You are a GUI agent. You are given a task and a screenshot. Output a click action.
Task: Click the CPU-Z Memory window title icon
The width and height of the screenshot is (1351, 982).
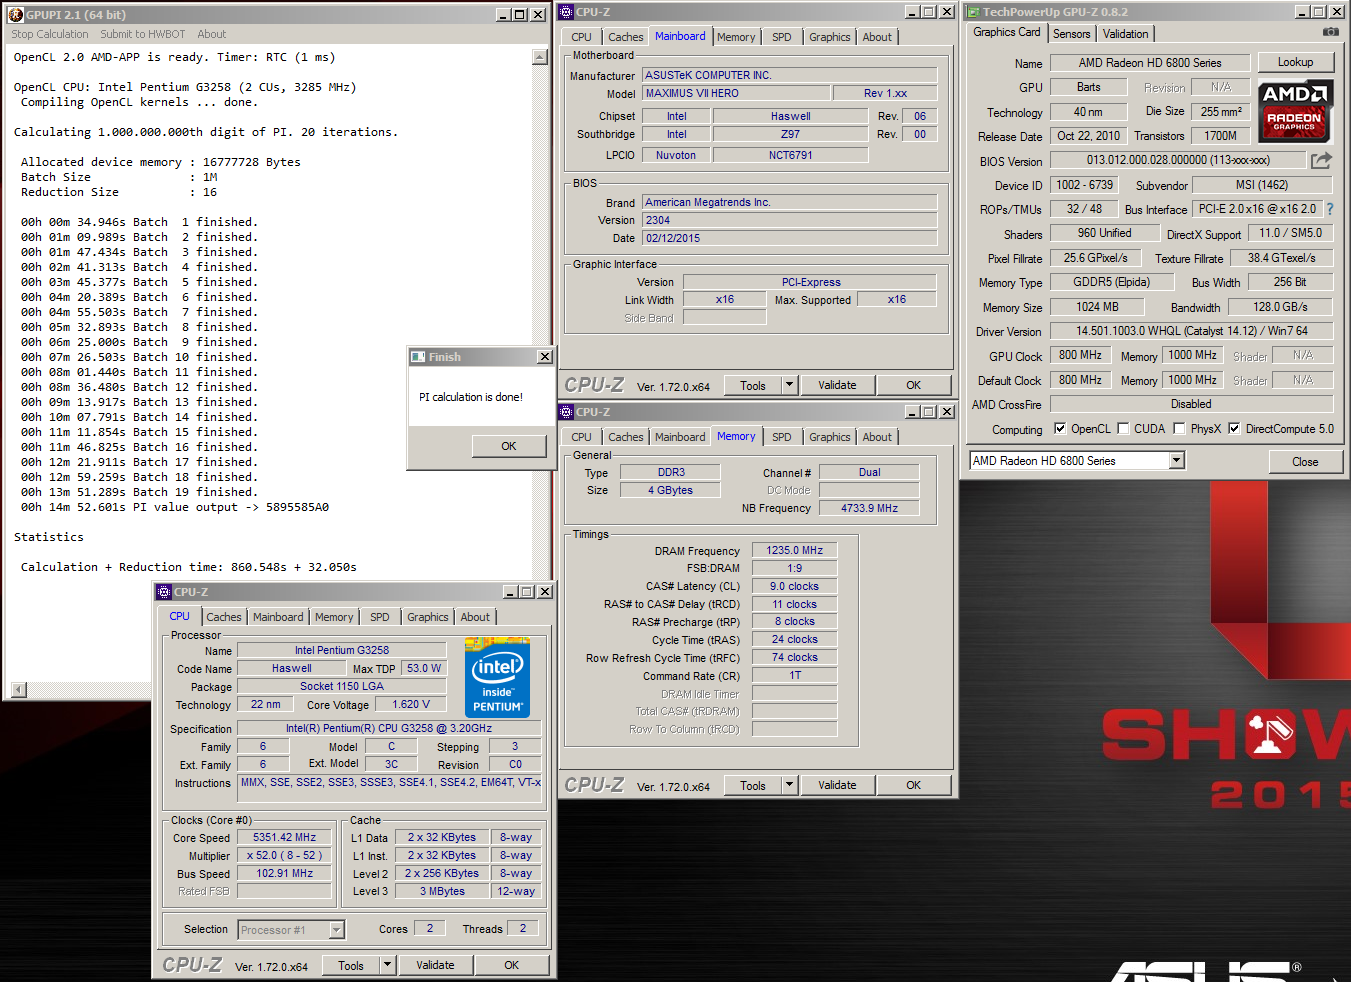tap(567, 412)
